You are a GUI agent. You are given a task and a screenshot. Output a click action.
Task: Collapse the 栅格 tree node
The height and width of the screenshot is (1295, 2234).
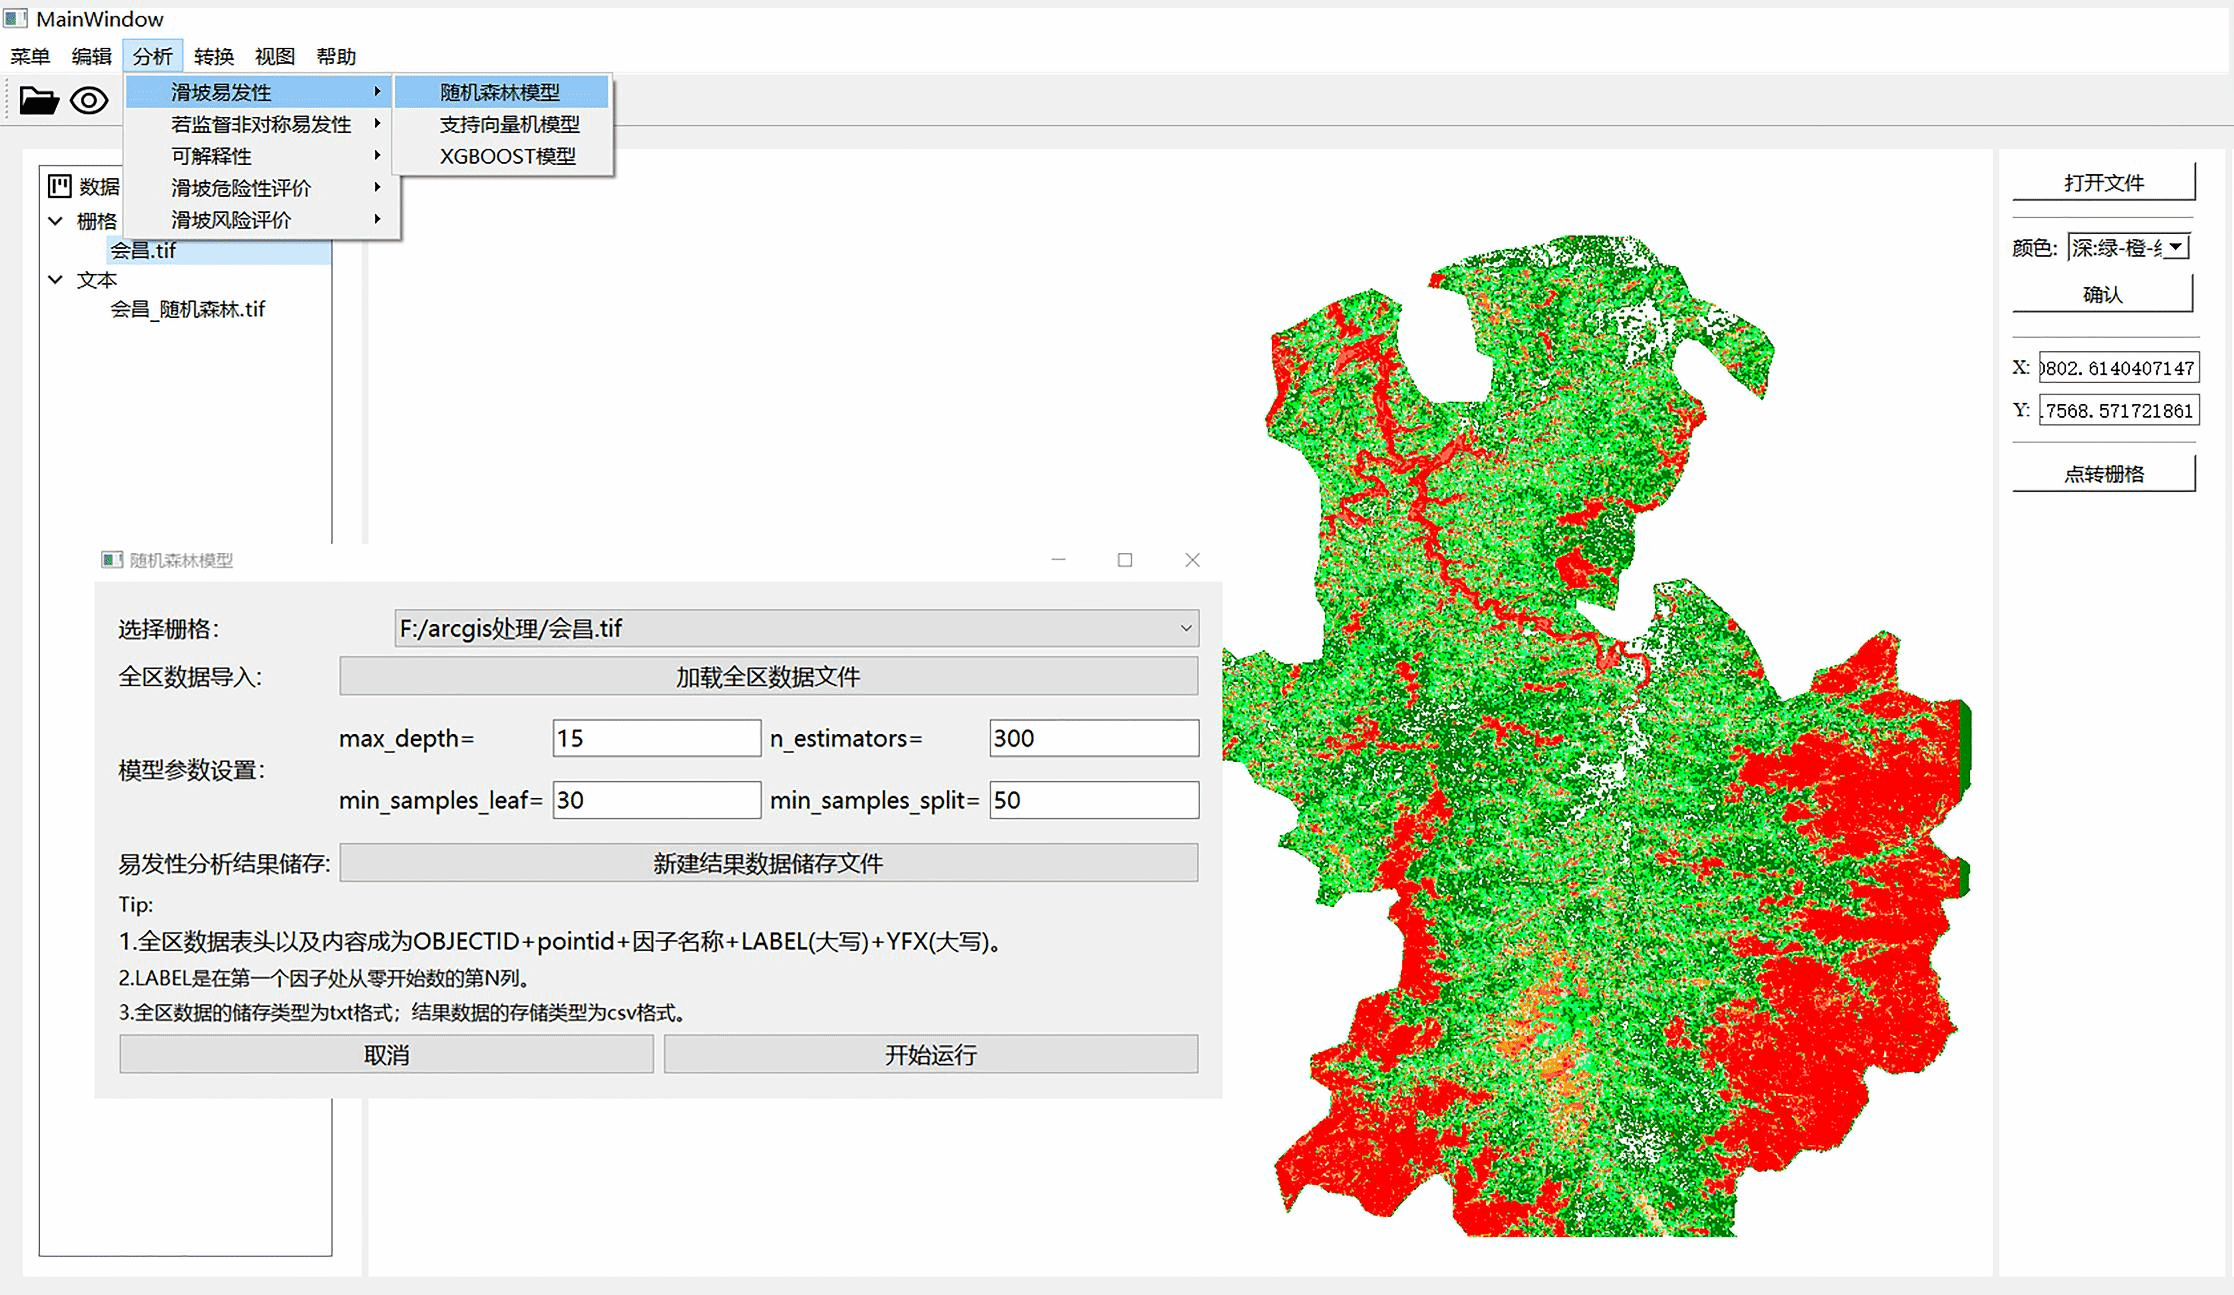[56, 221]
